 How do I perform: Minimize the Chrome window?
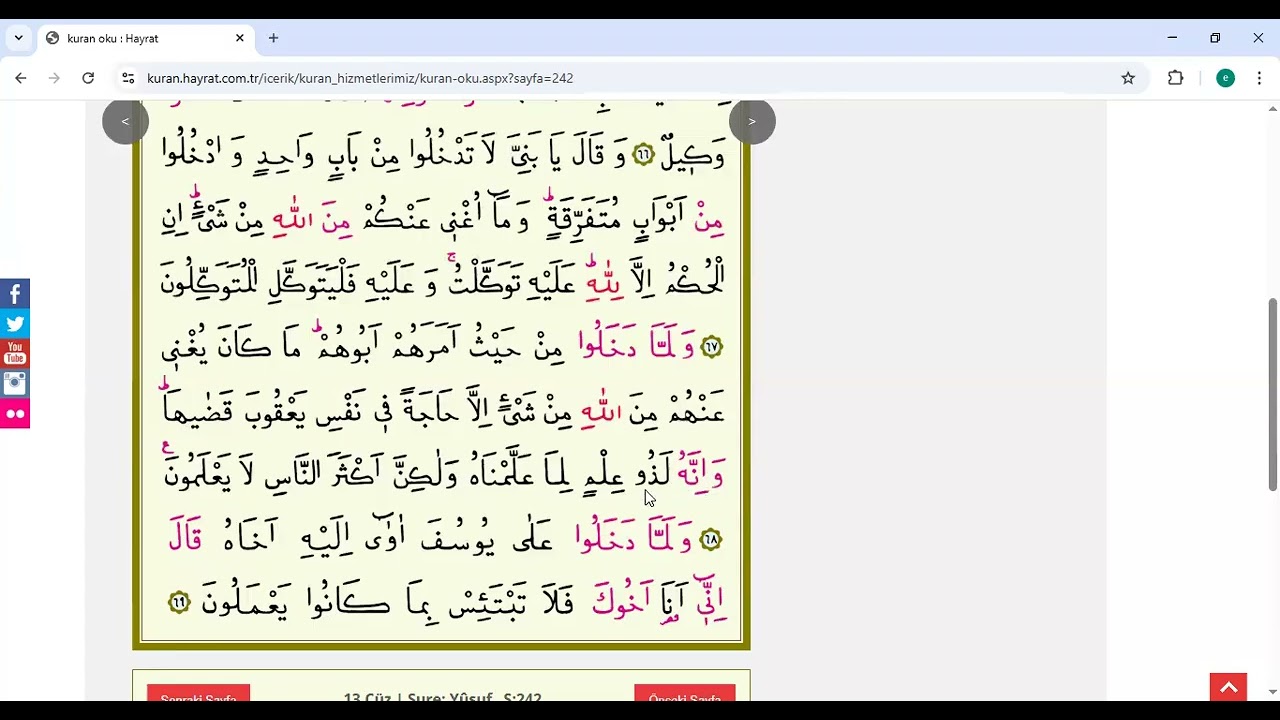click(x=1172, y=38)
